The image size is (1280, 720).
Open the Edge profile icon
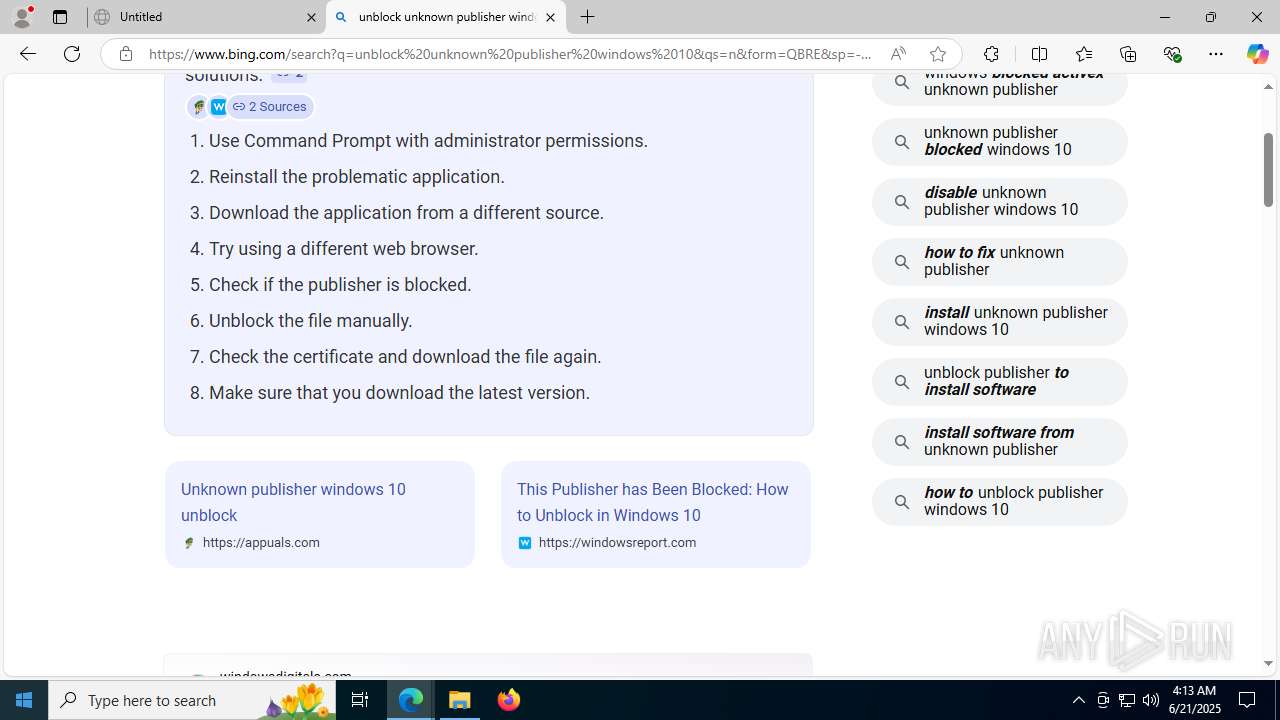point(22,17)
